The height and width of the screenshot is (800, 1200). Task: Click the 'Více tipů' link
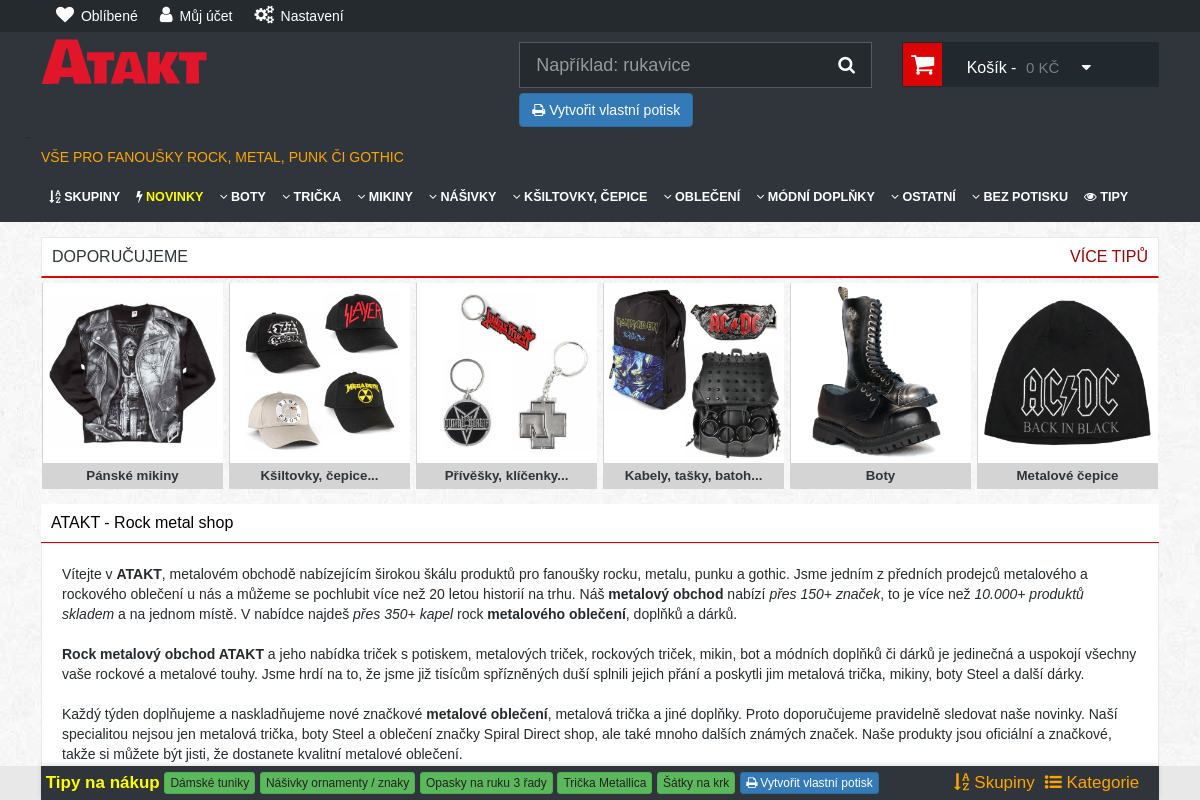click(1109, 256)
